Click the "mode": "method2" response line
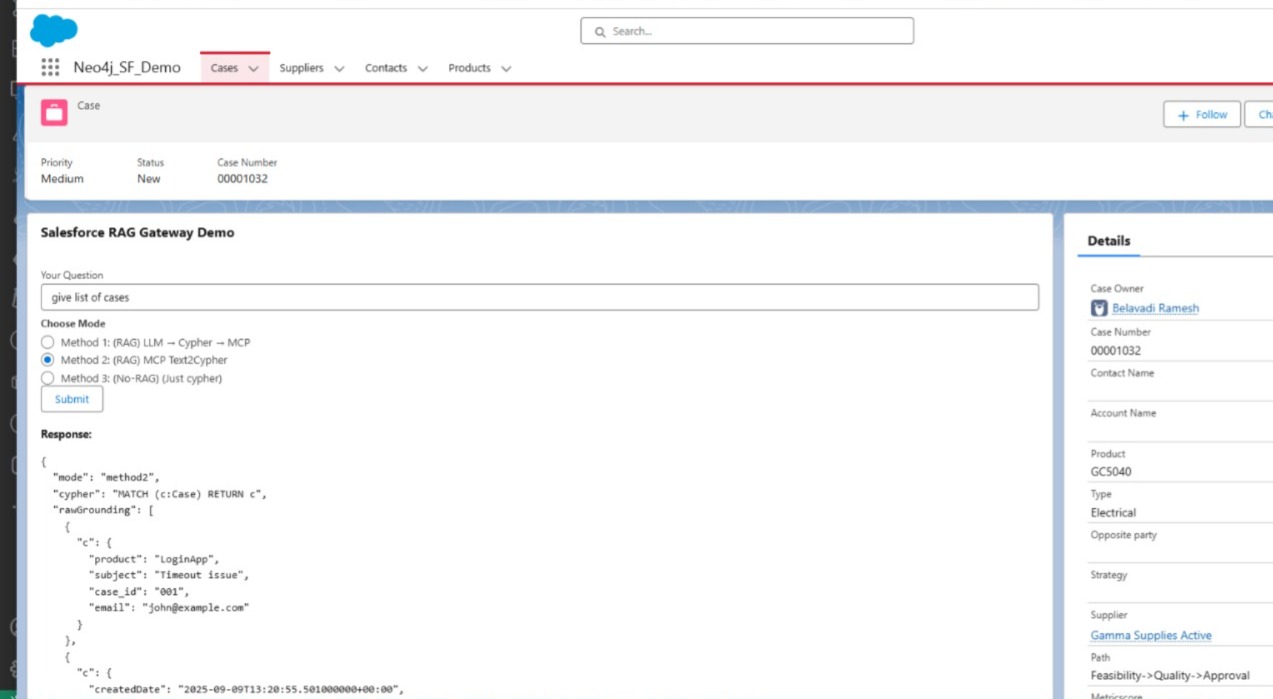This screenshot has width=1273, height=699. click(106, 478)
